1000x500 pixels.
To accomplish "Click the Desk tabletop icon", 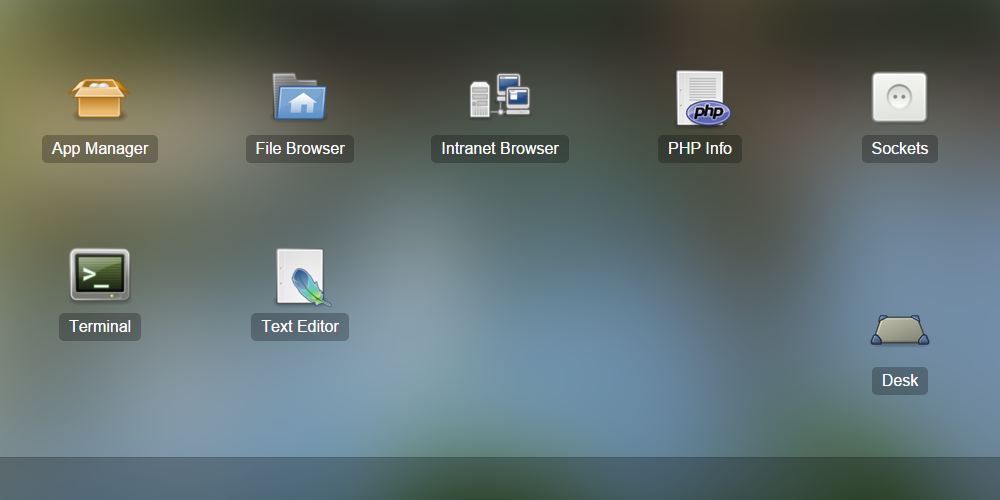I will [900, 330].
